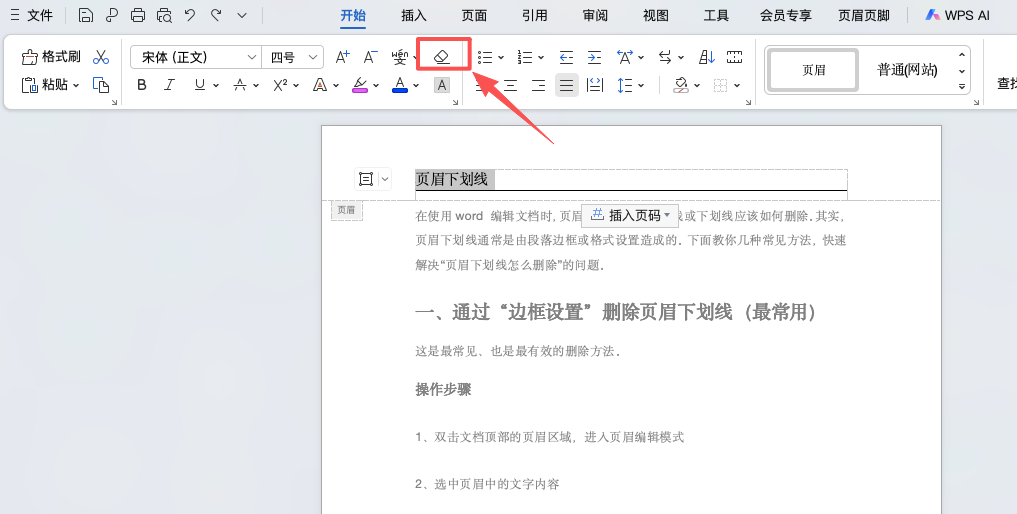
Task: Expand the underline style arrow
Action: tap(216, 85)
